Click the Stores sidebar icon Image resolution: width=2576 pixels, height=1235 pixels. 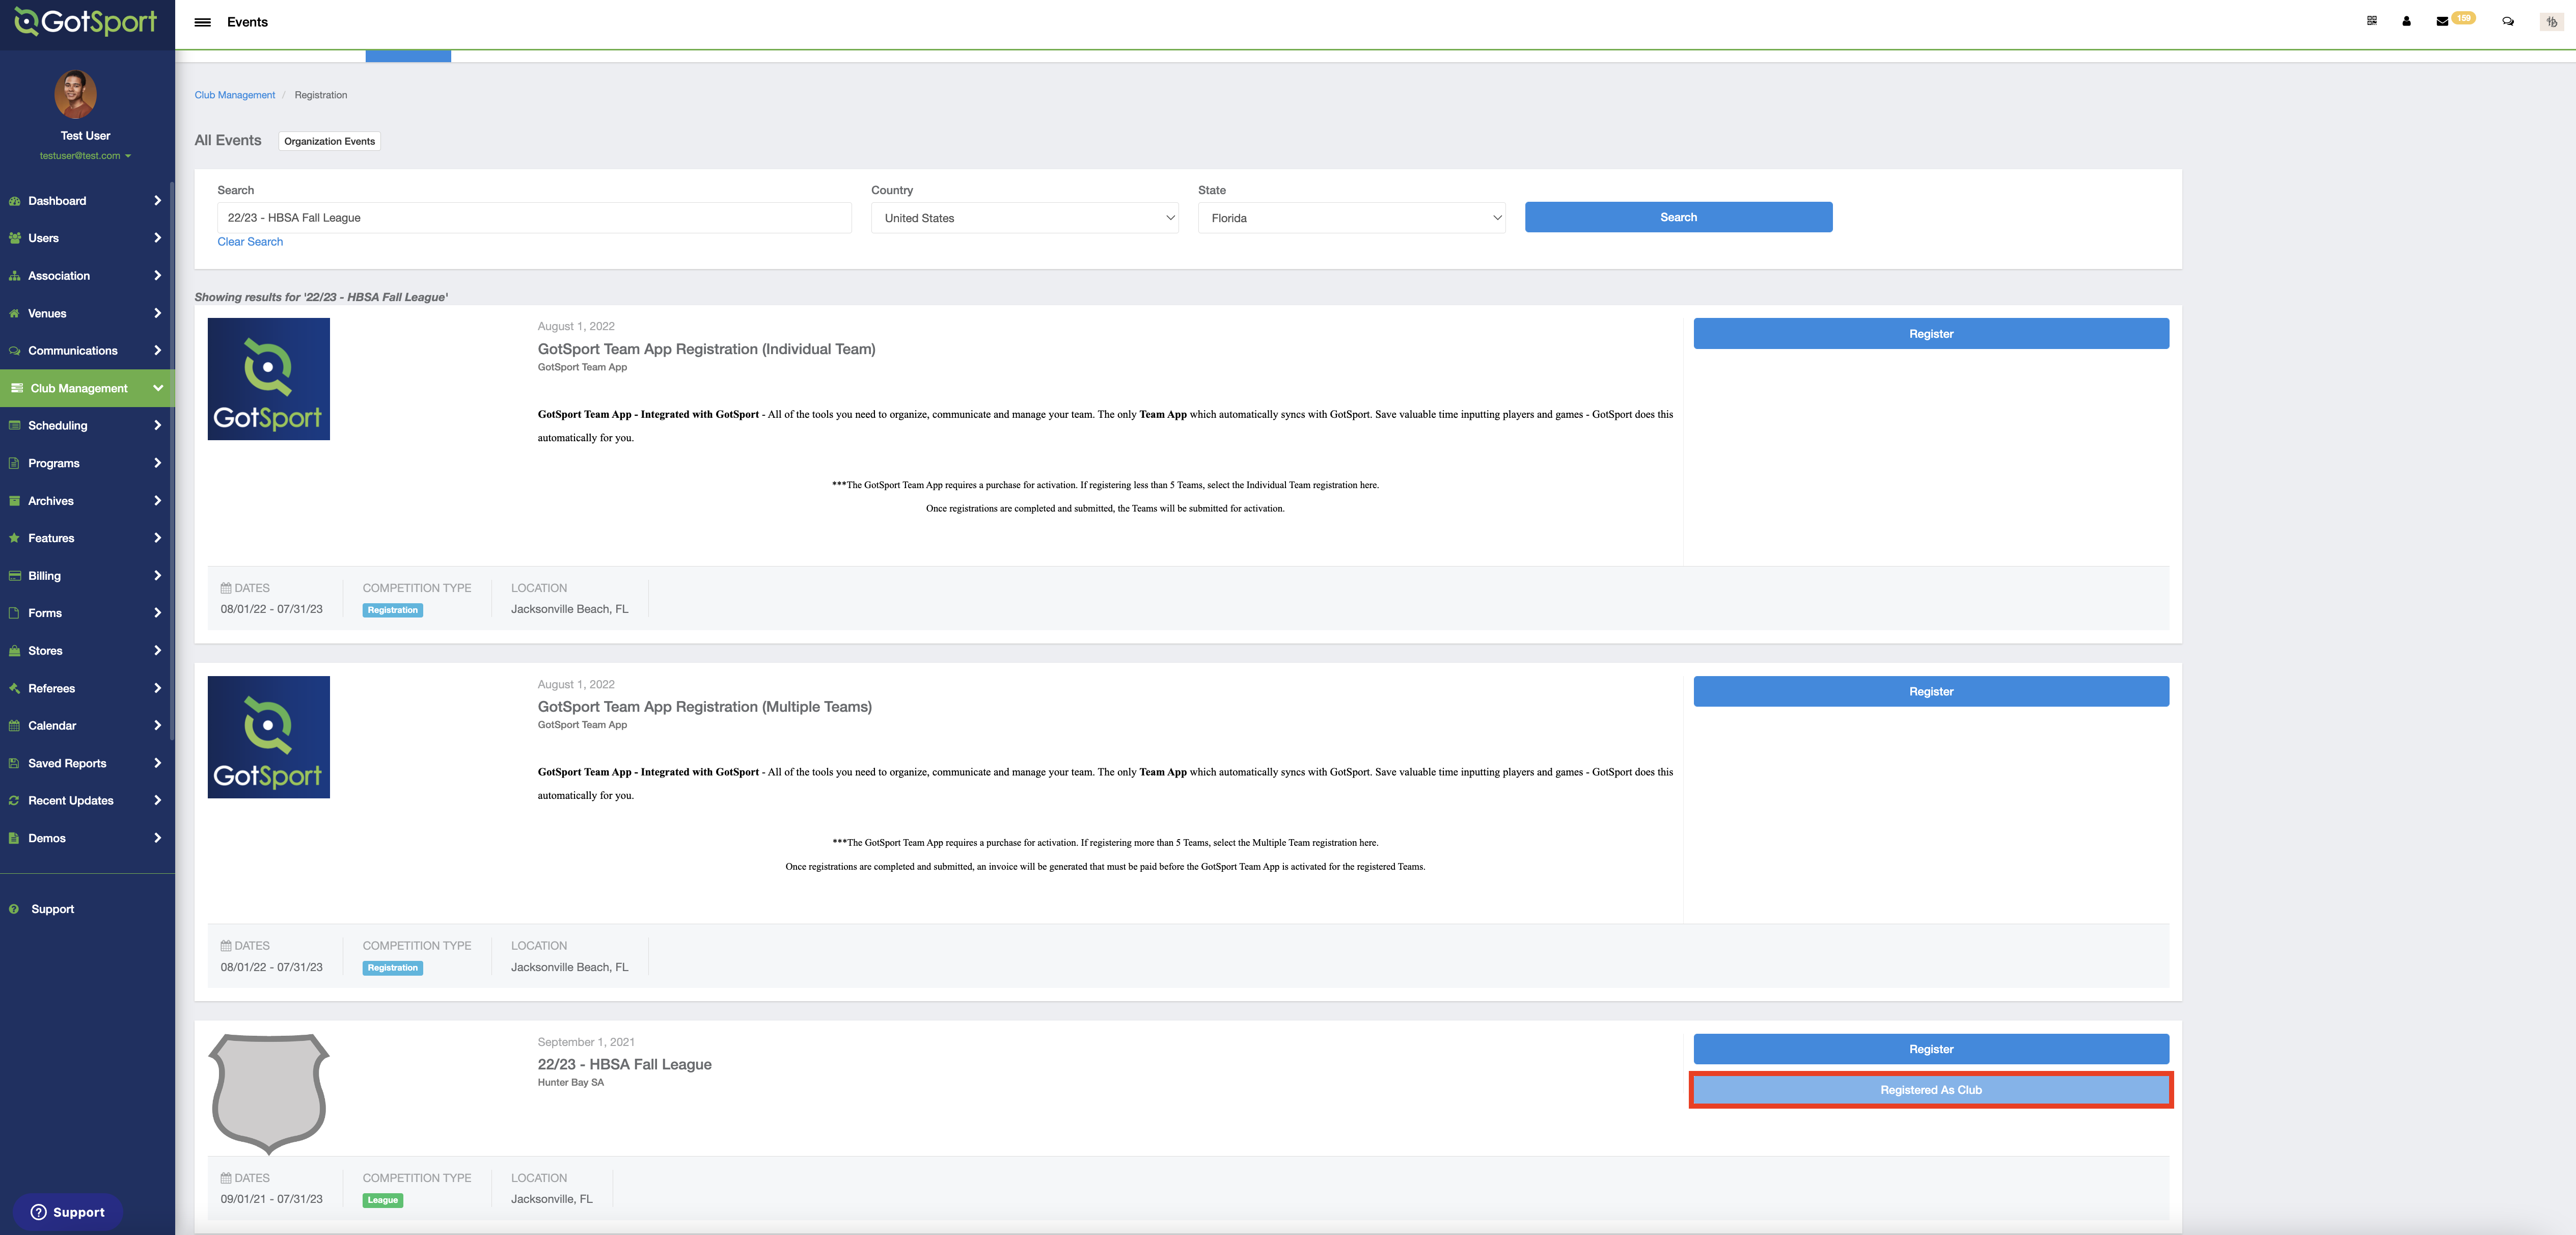(x=14, y=651)
